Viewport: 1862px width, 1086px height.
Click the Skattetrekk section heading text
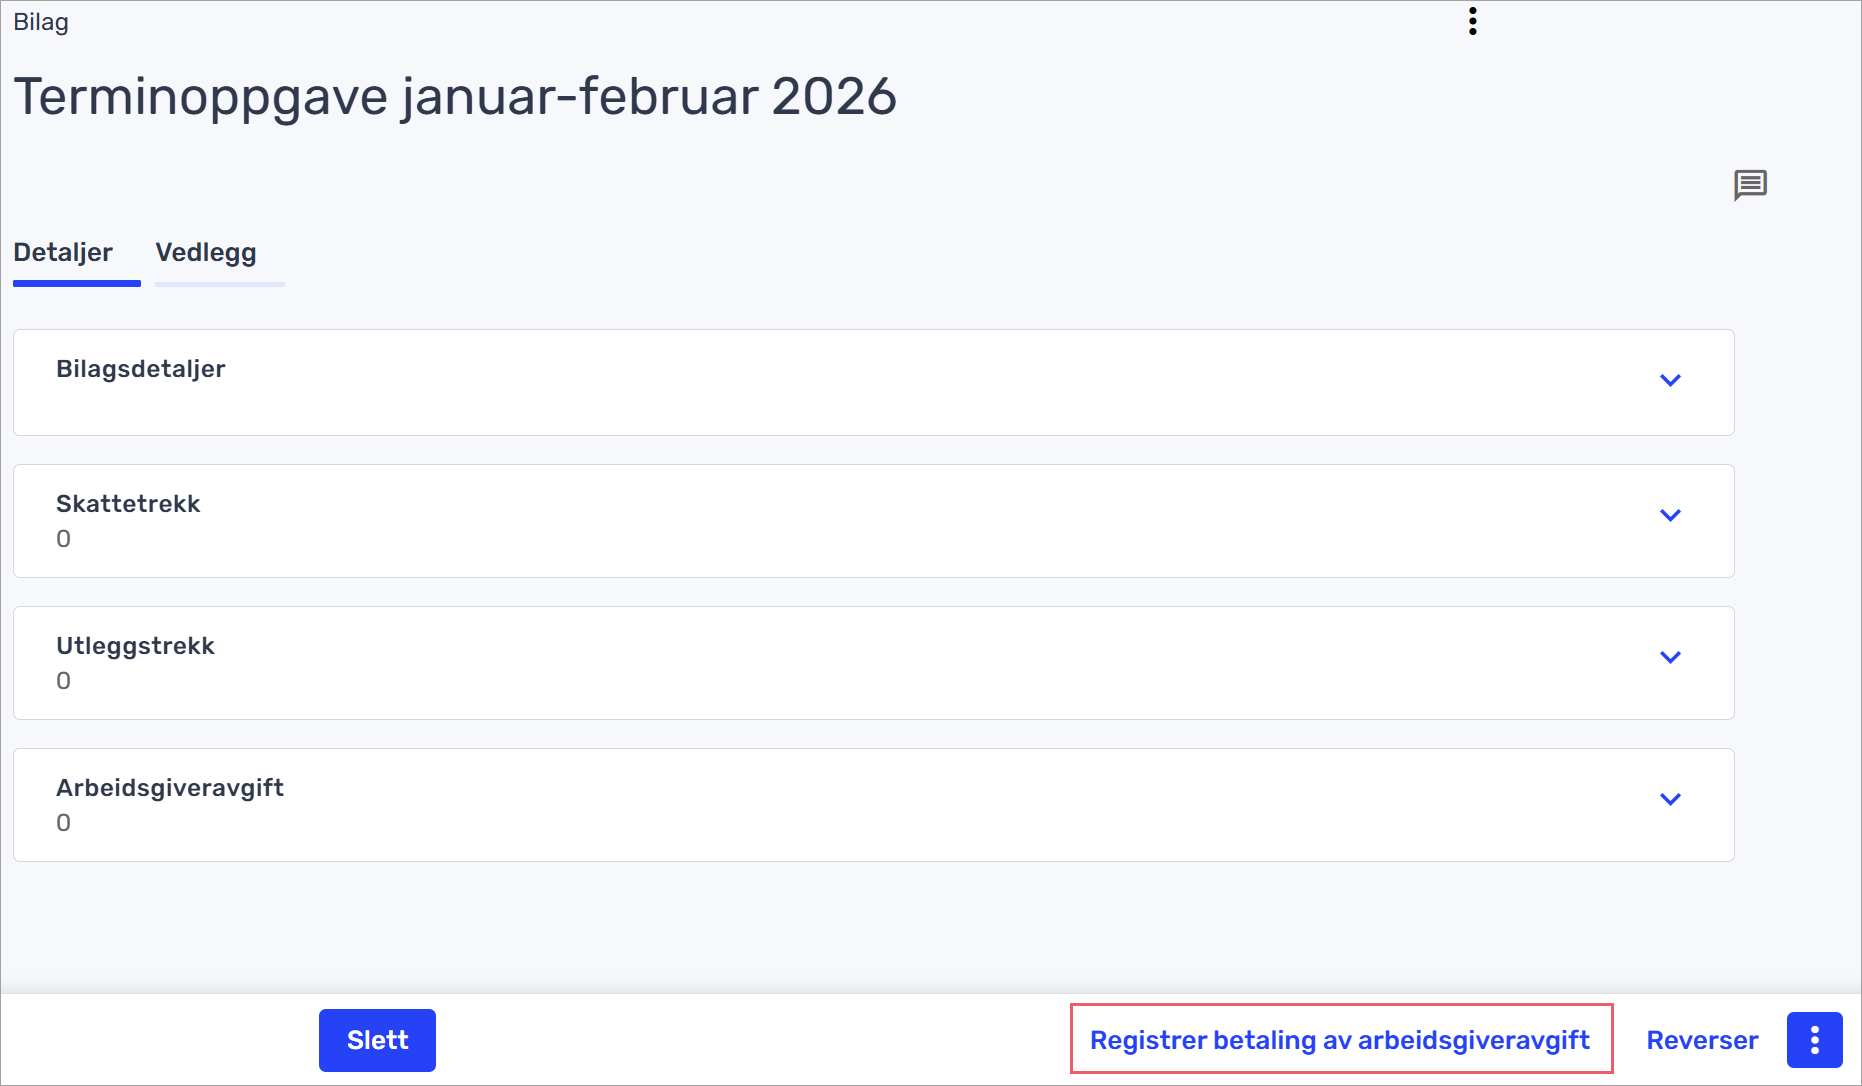[x=128, y=504]
